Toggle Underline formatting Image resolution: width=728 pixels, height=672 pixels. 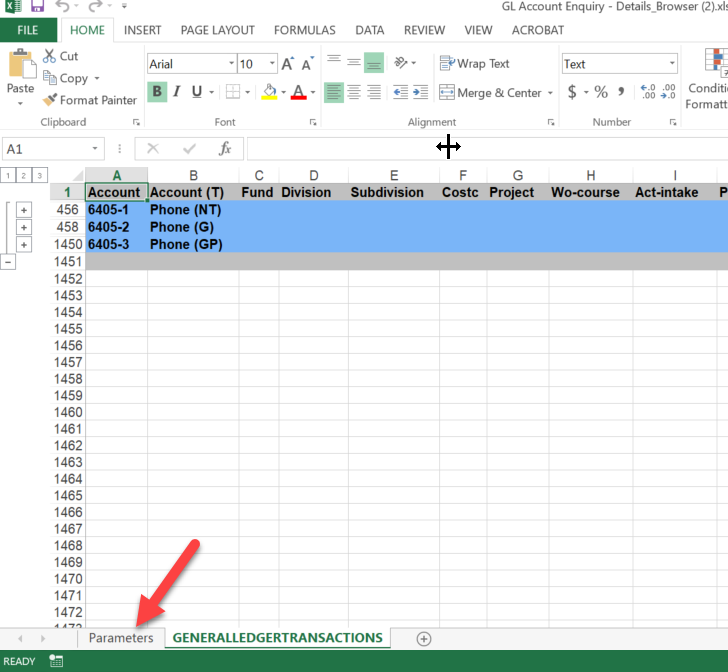[x=197, y=92]
